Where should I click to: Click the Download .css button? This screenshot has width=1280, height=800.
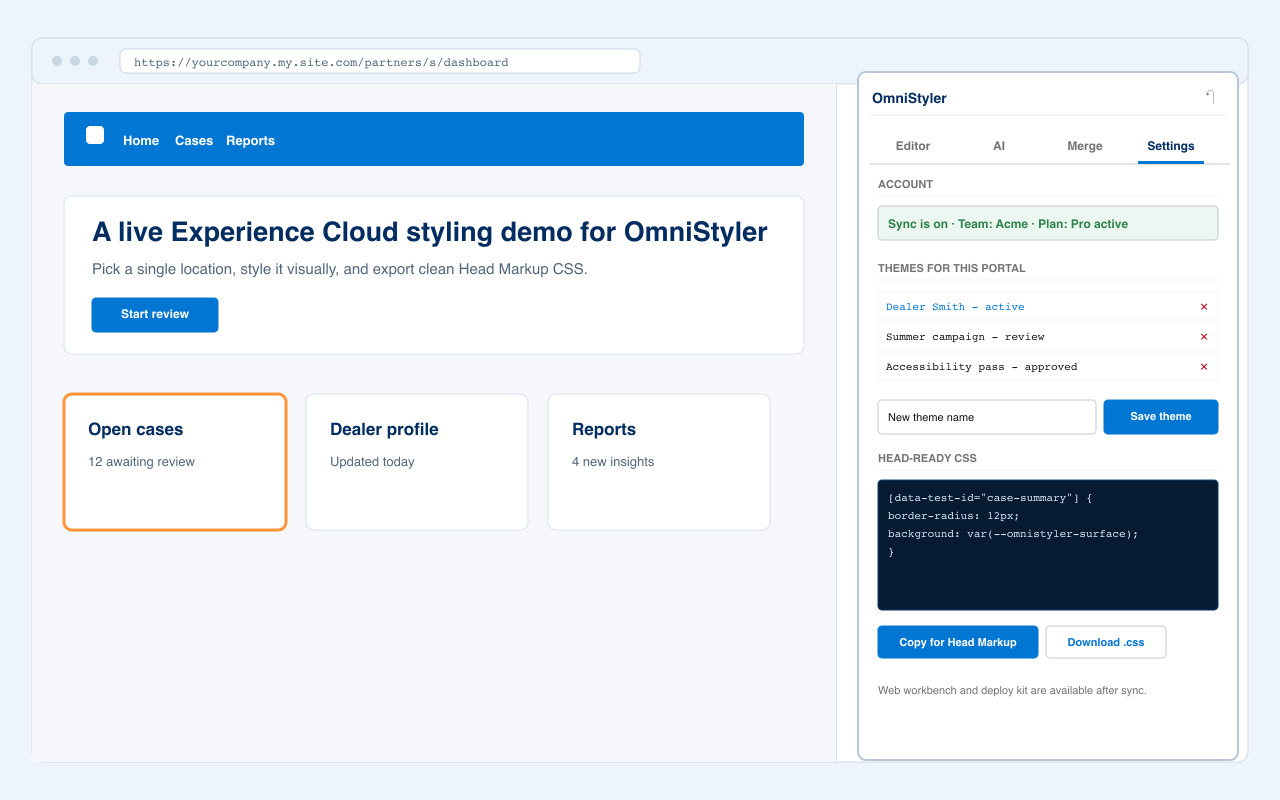click(x=1106, y=642)
